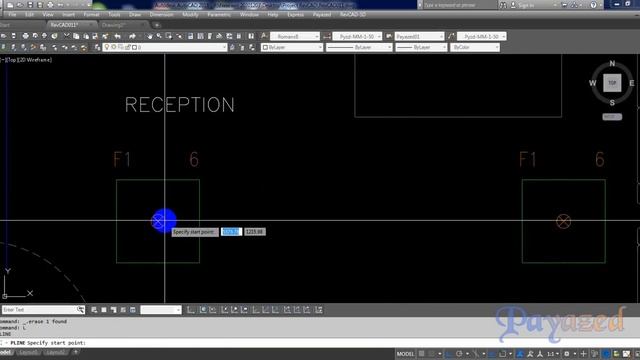The width and height of the screenshot is (640, 360).
Task: Click the Zoom window icon
Action: coord(169,36)
